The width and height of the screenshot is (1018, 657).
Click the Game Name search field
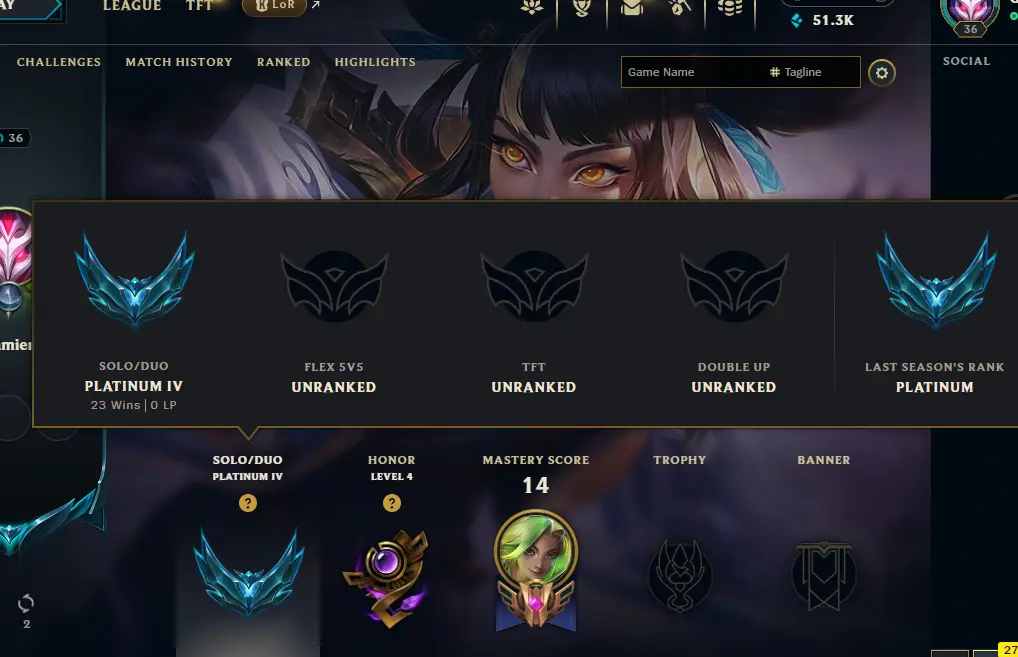[741, 72]
